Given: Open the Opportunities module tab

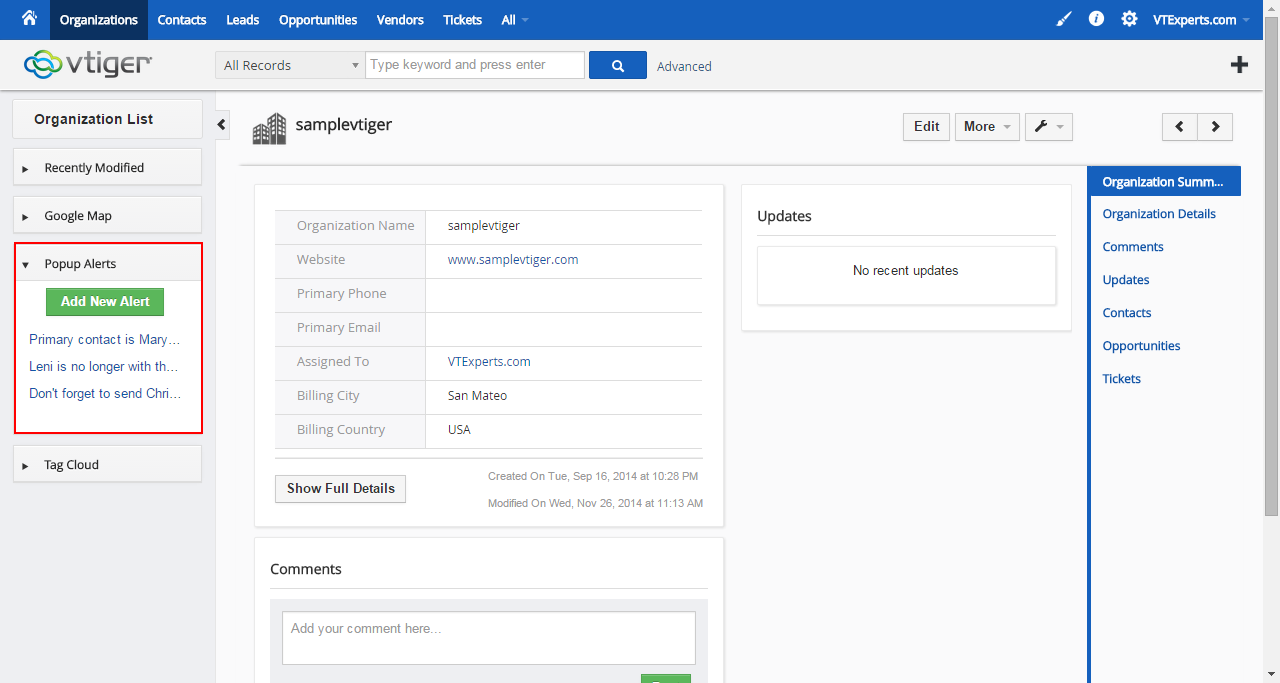Looking at the screenshot, I should [x=318, y=20].
